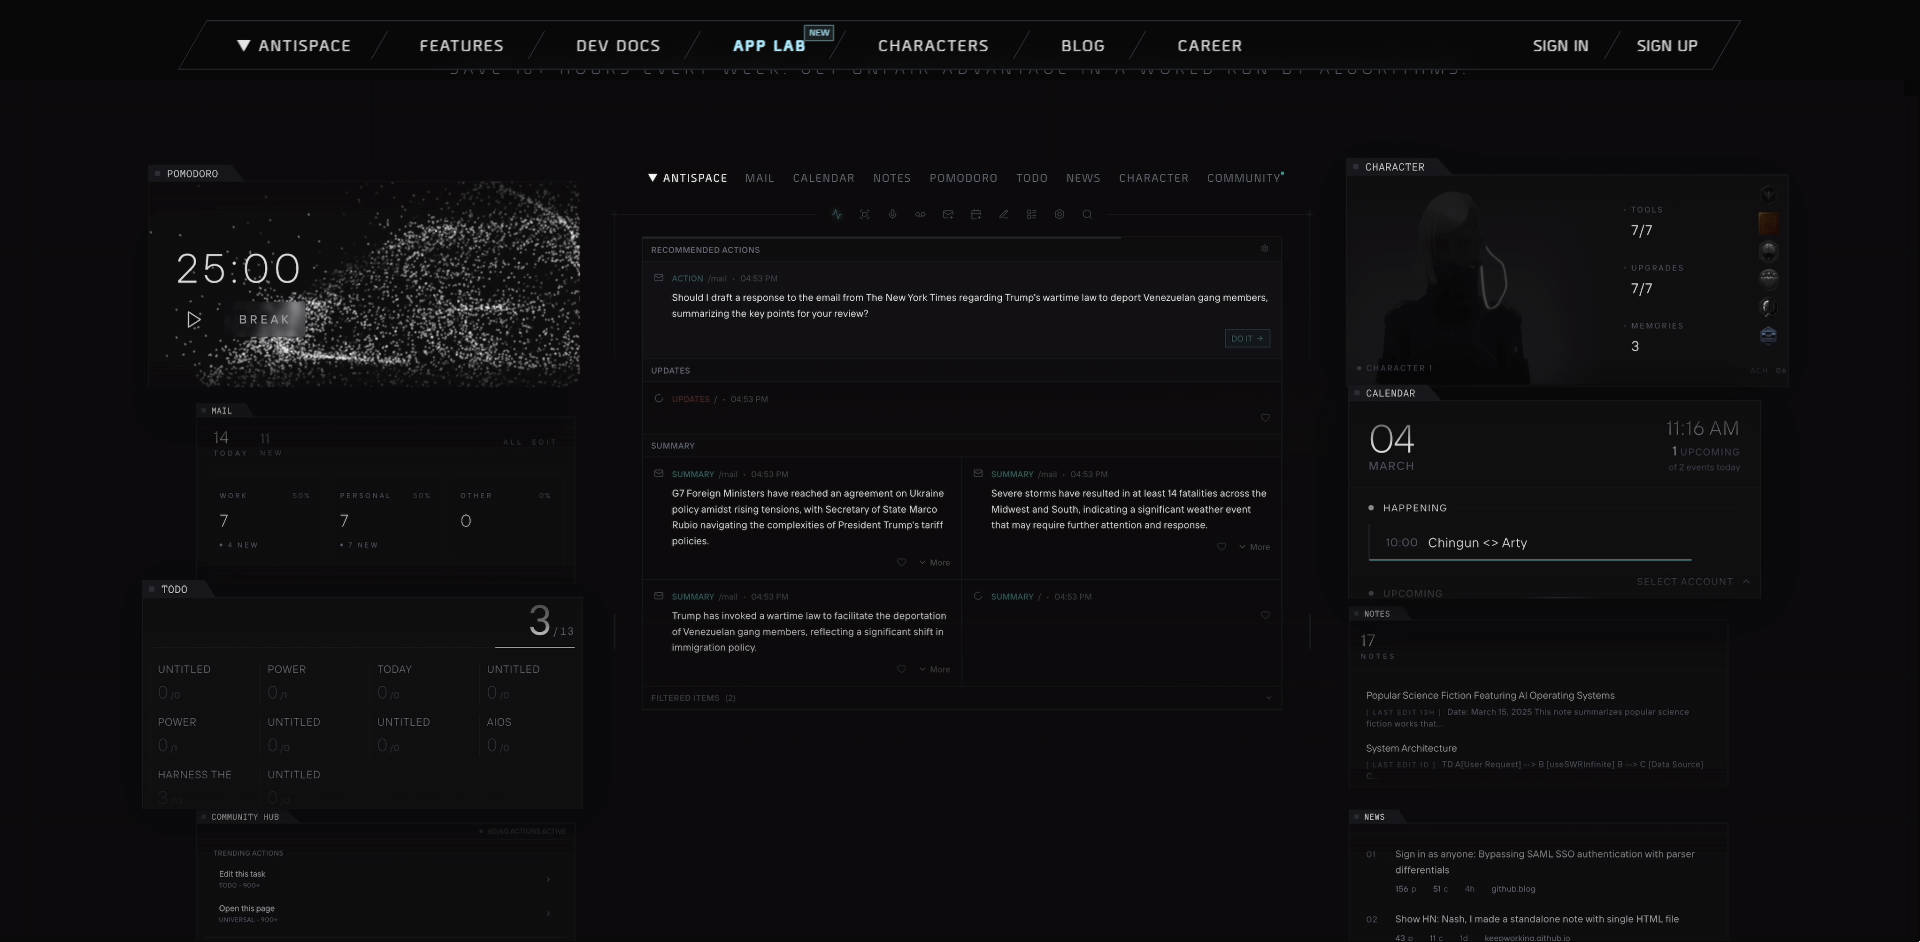Switch to the CALENDAR tab
This screenshot has height=942, width=1920.
pos(823,178)
